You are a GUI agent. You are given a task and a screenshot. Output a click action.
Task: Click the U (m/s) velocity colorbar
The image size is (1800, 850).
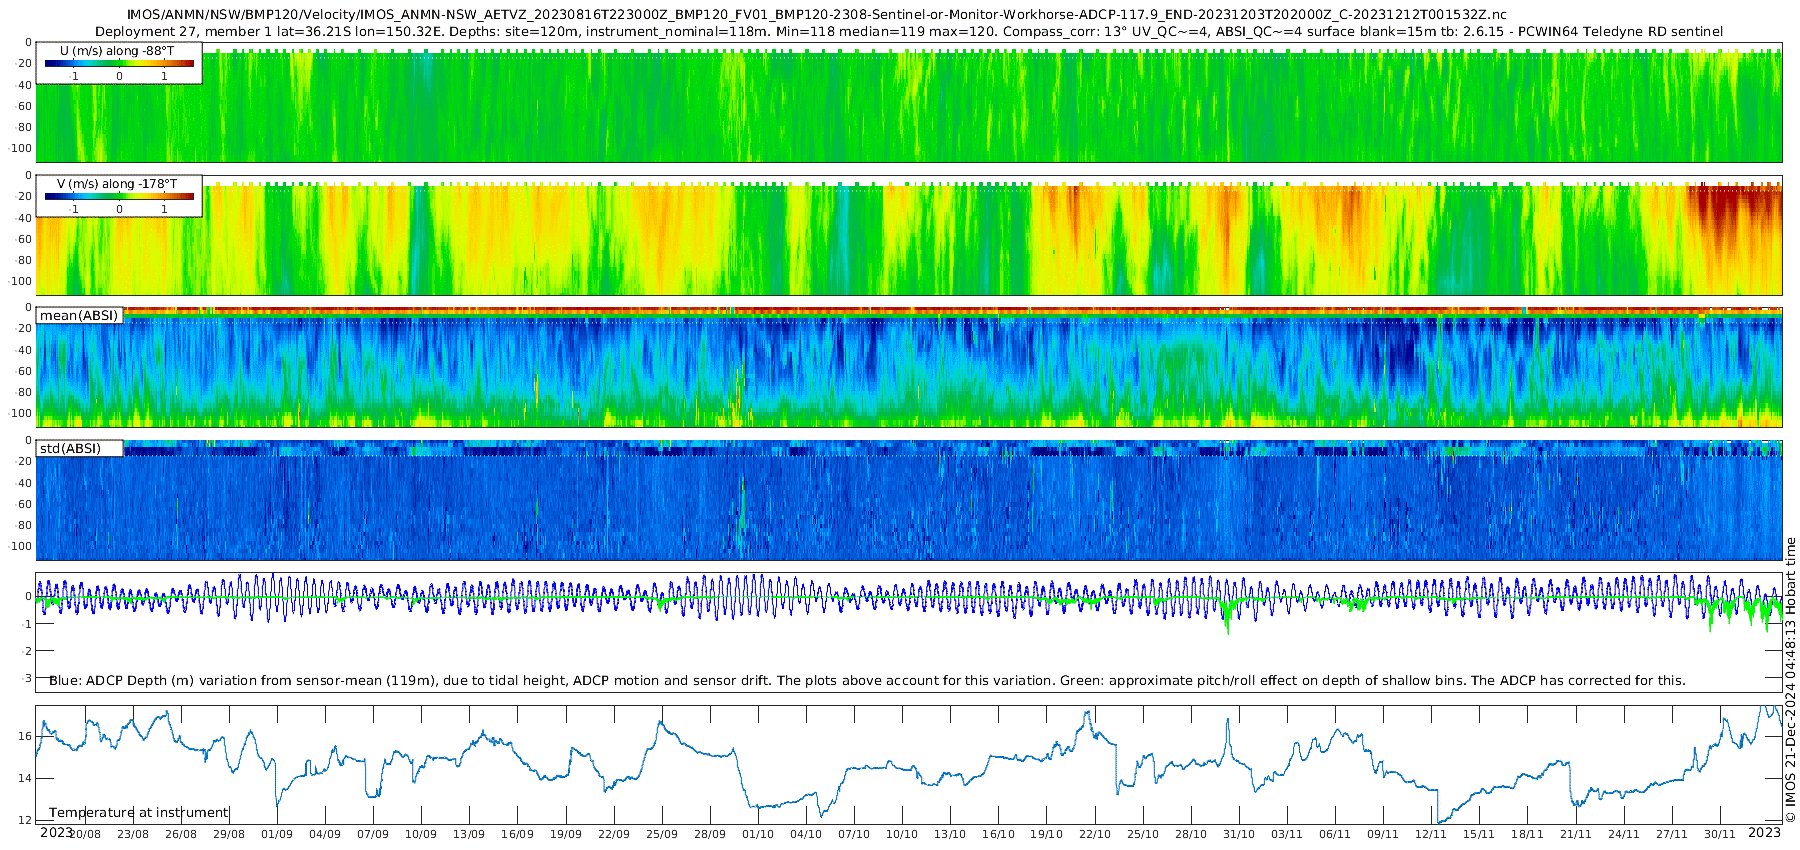tap(119, 63)
